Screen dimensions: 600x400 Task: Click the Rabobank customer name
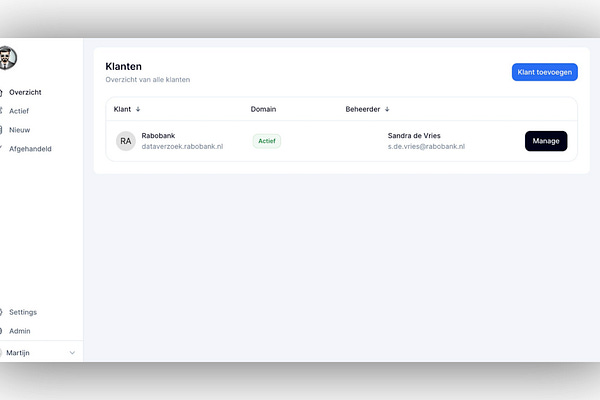pyautogui.click(x=158, y=136)
